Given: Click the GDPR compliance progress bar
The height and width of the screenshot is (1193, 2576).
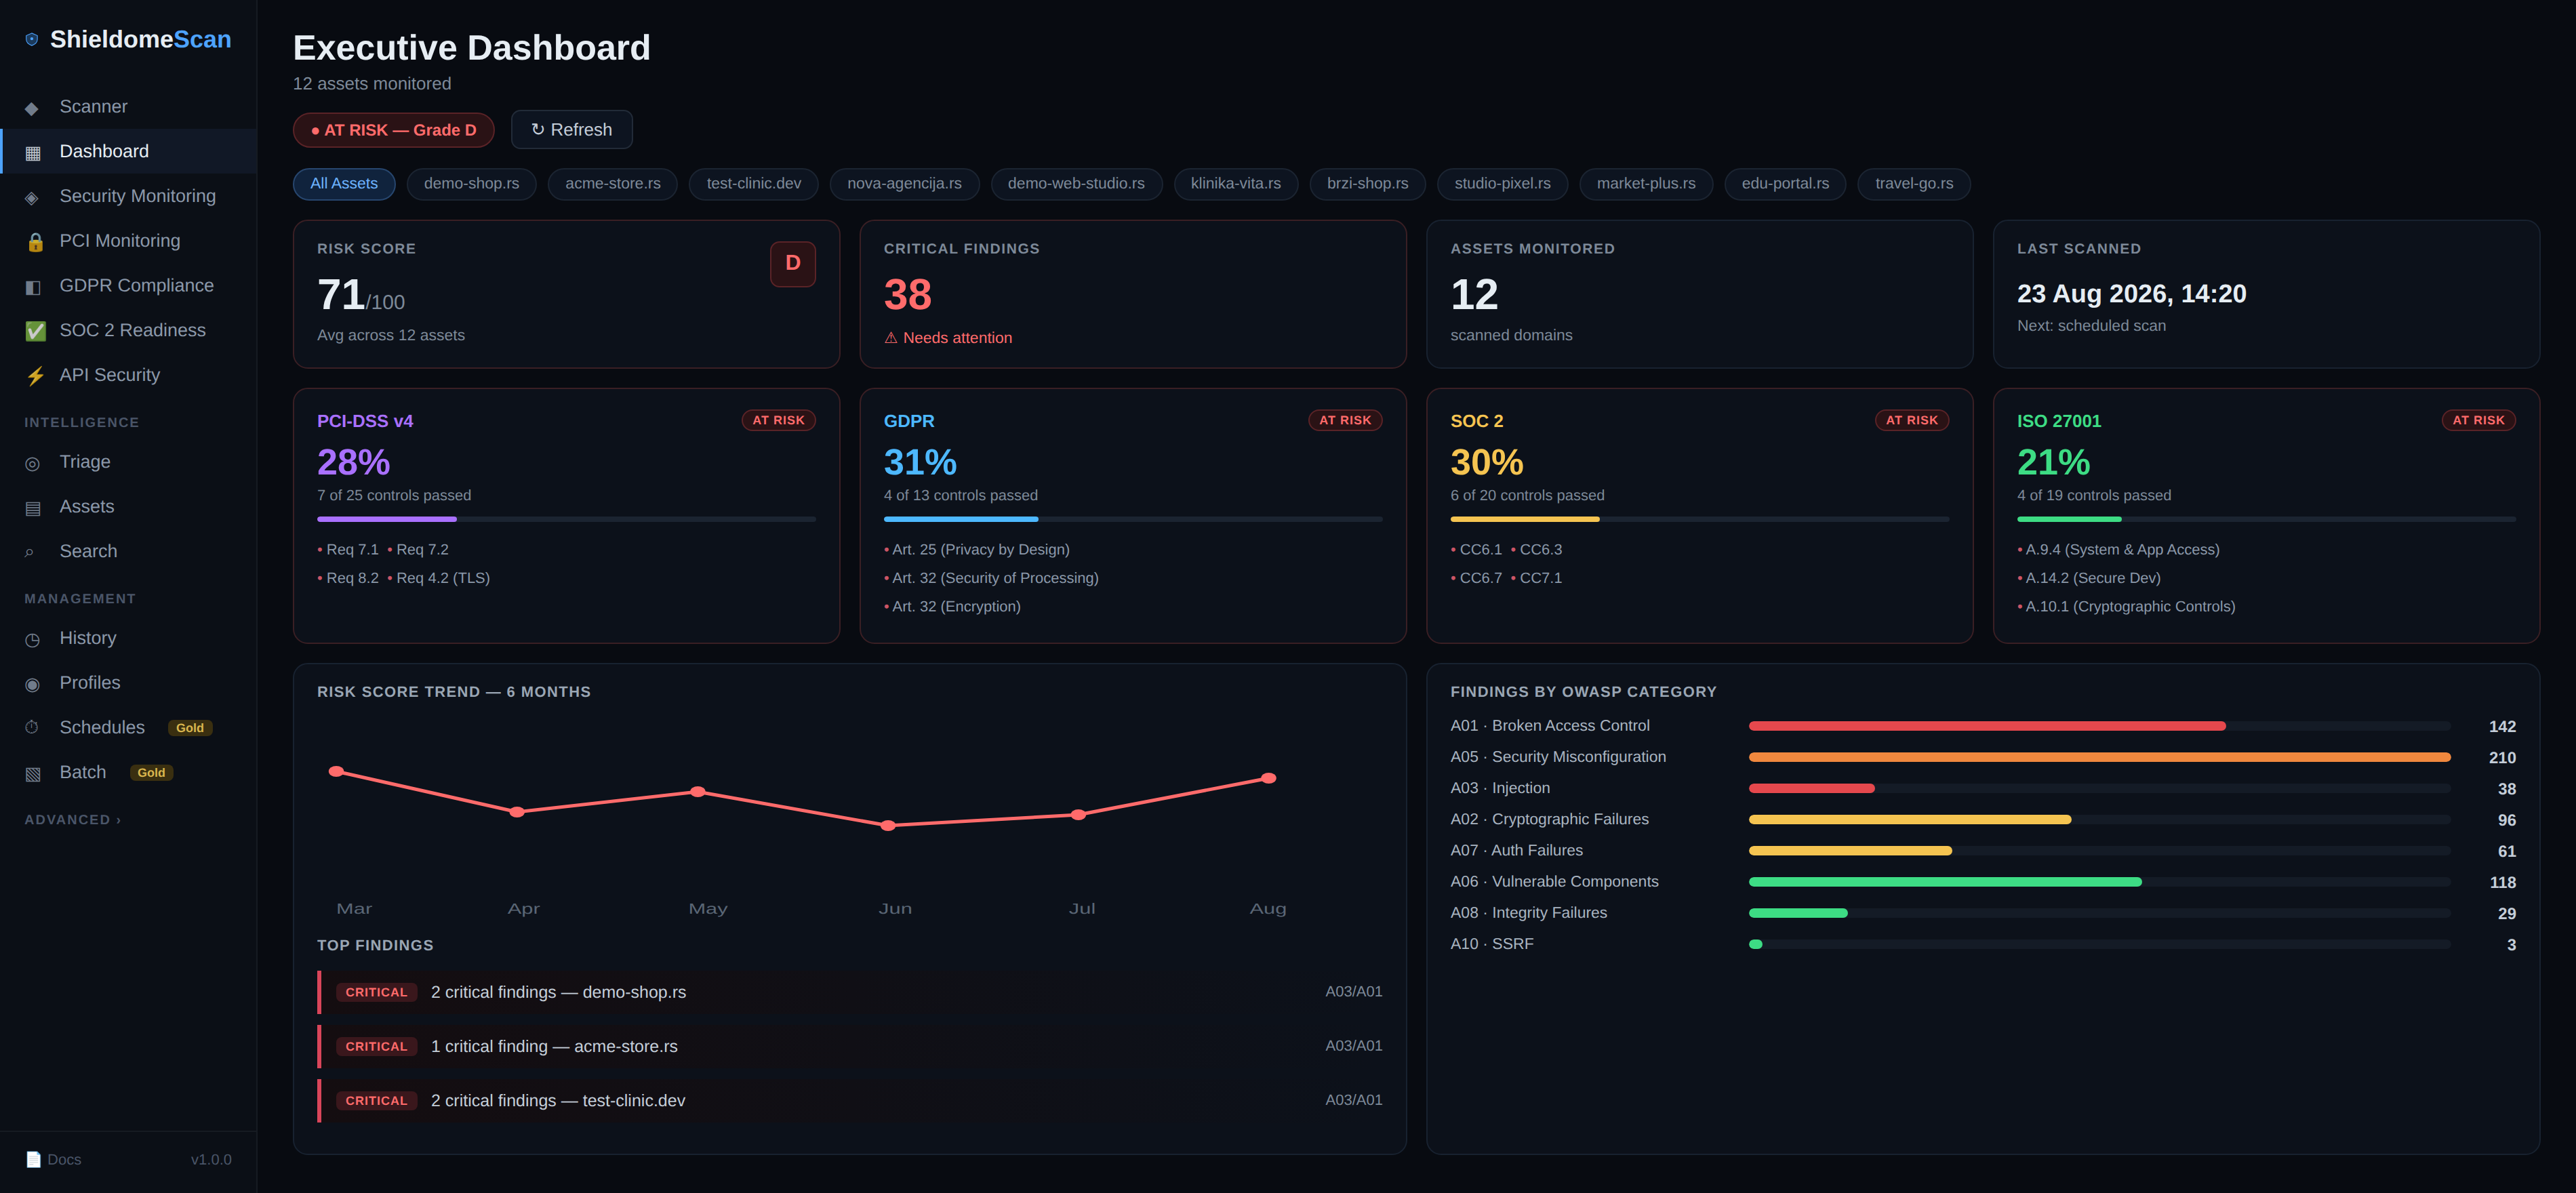Looking at the screenshot, I should click(x=1132, y=519).
